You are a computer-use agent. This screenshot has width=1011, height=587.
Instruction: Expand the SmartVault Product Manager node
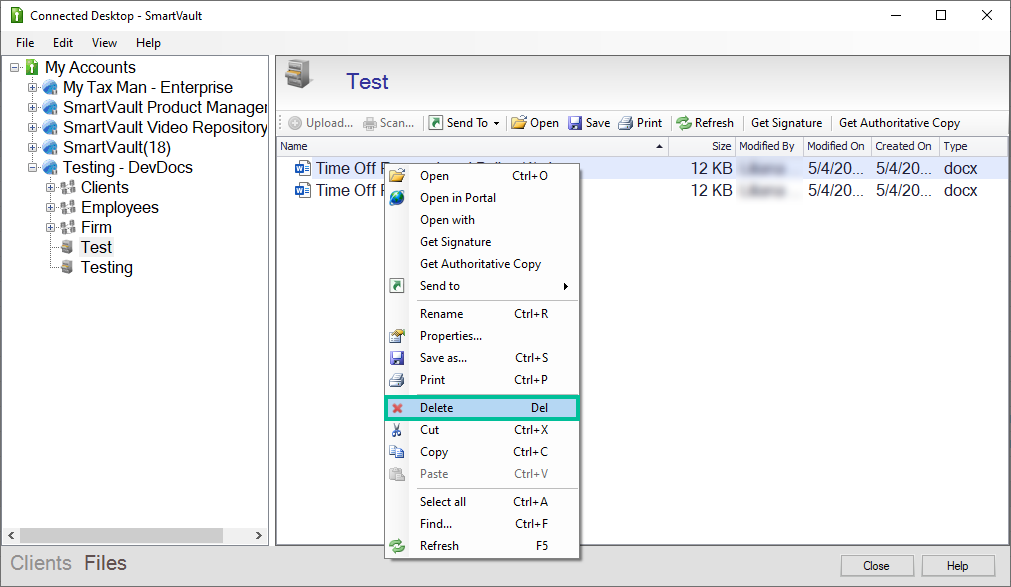pos(32,107)
